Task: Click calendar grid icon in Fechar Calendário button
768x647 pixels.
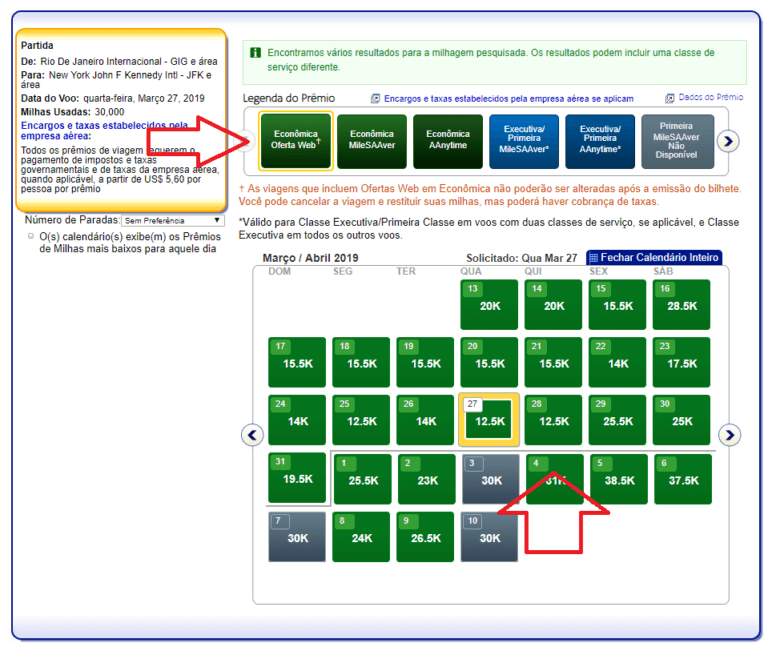Action: [x=593, y=258]
